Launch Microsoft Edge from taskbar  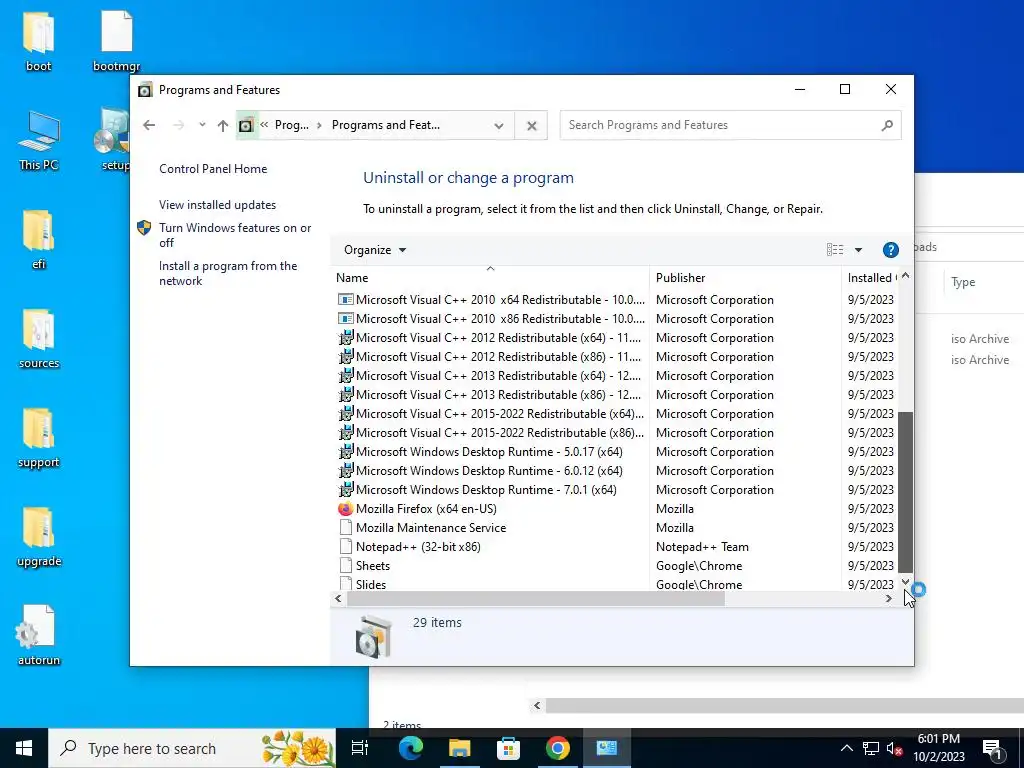click(x=411, y=748)
